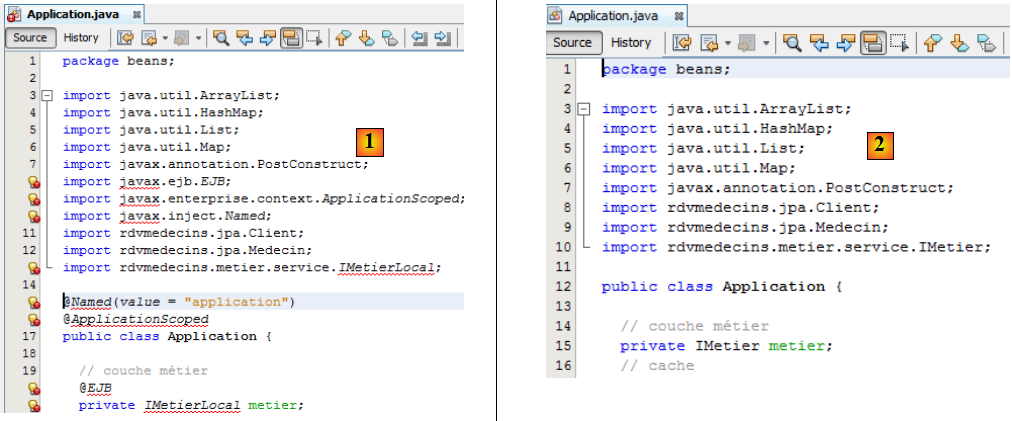Click Find Selection magnifier in left editor

222,38
